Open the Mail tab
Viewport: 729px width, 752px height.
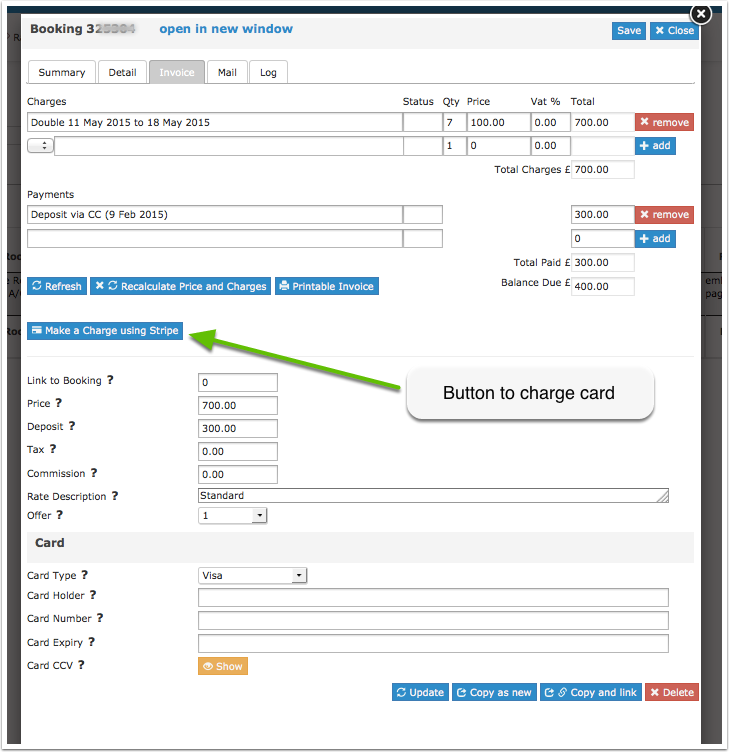click(227, 72)
